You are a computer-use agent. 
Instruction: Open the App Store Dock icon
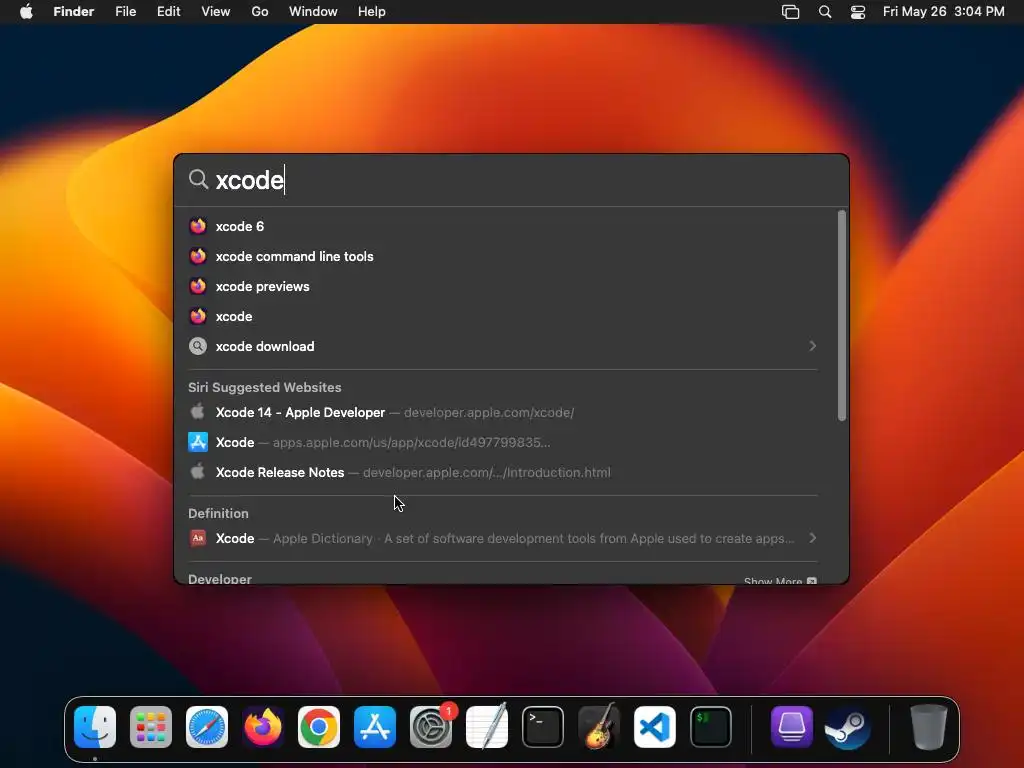375,727
